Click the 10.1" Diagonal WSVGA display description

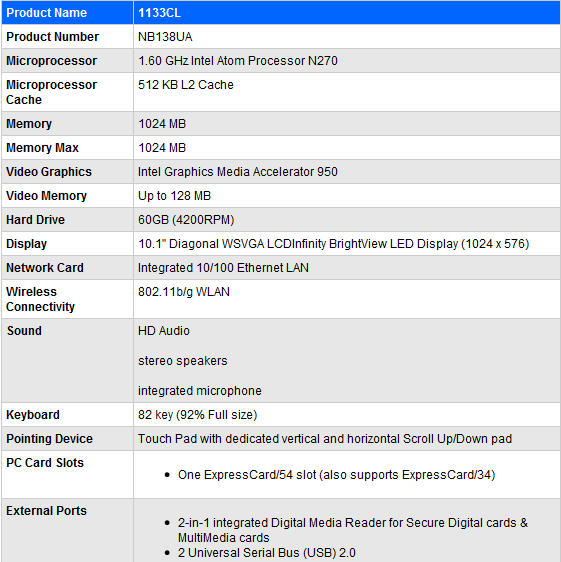(x=334, y=244)
